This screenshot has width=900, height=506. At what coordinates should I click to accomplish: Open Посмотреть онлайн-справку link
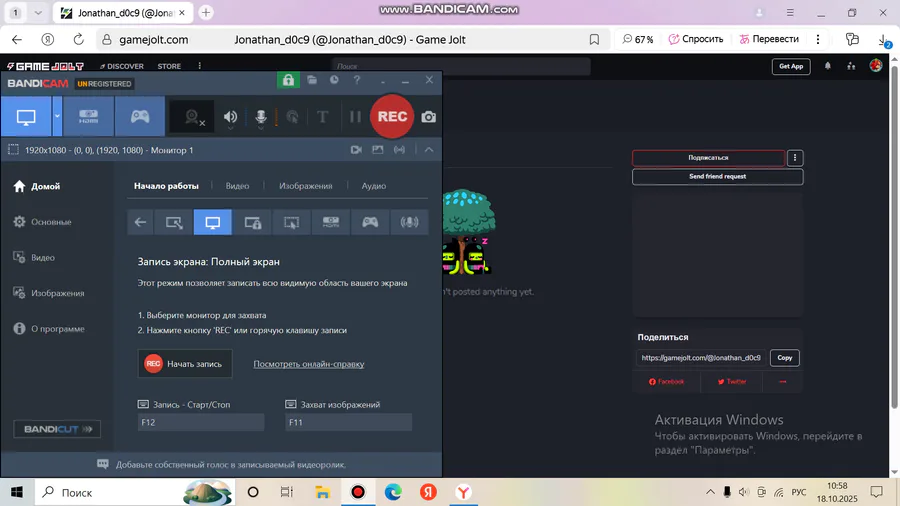tap(309, 364)
